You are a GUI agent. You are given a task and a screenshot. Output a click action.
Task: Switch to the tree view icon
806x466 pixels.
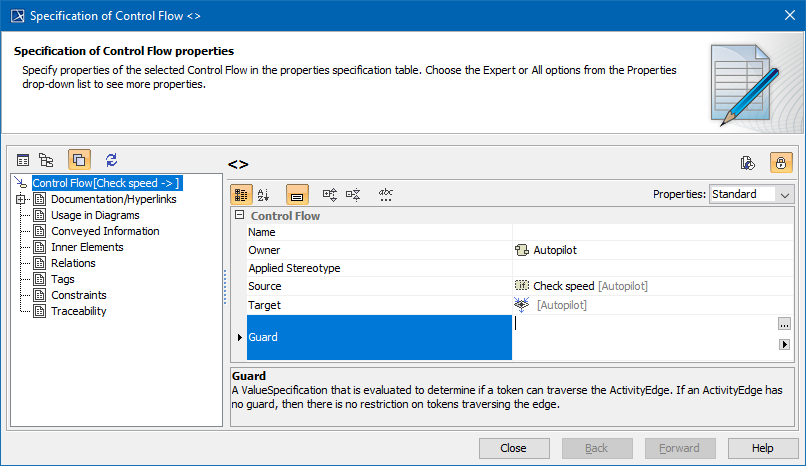[46, 160]
